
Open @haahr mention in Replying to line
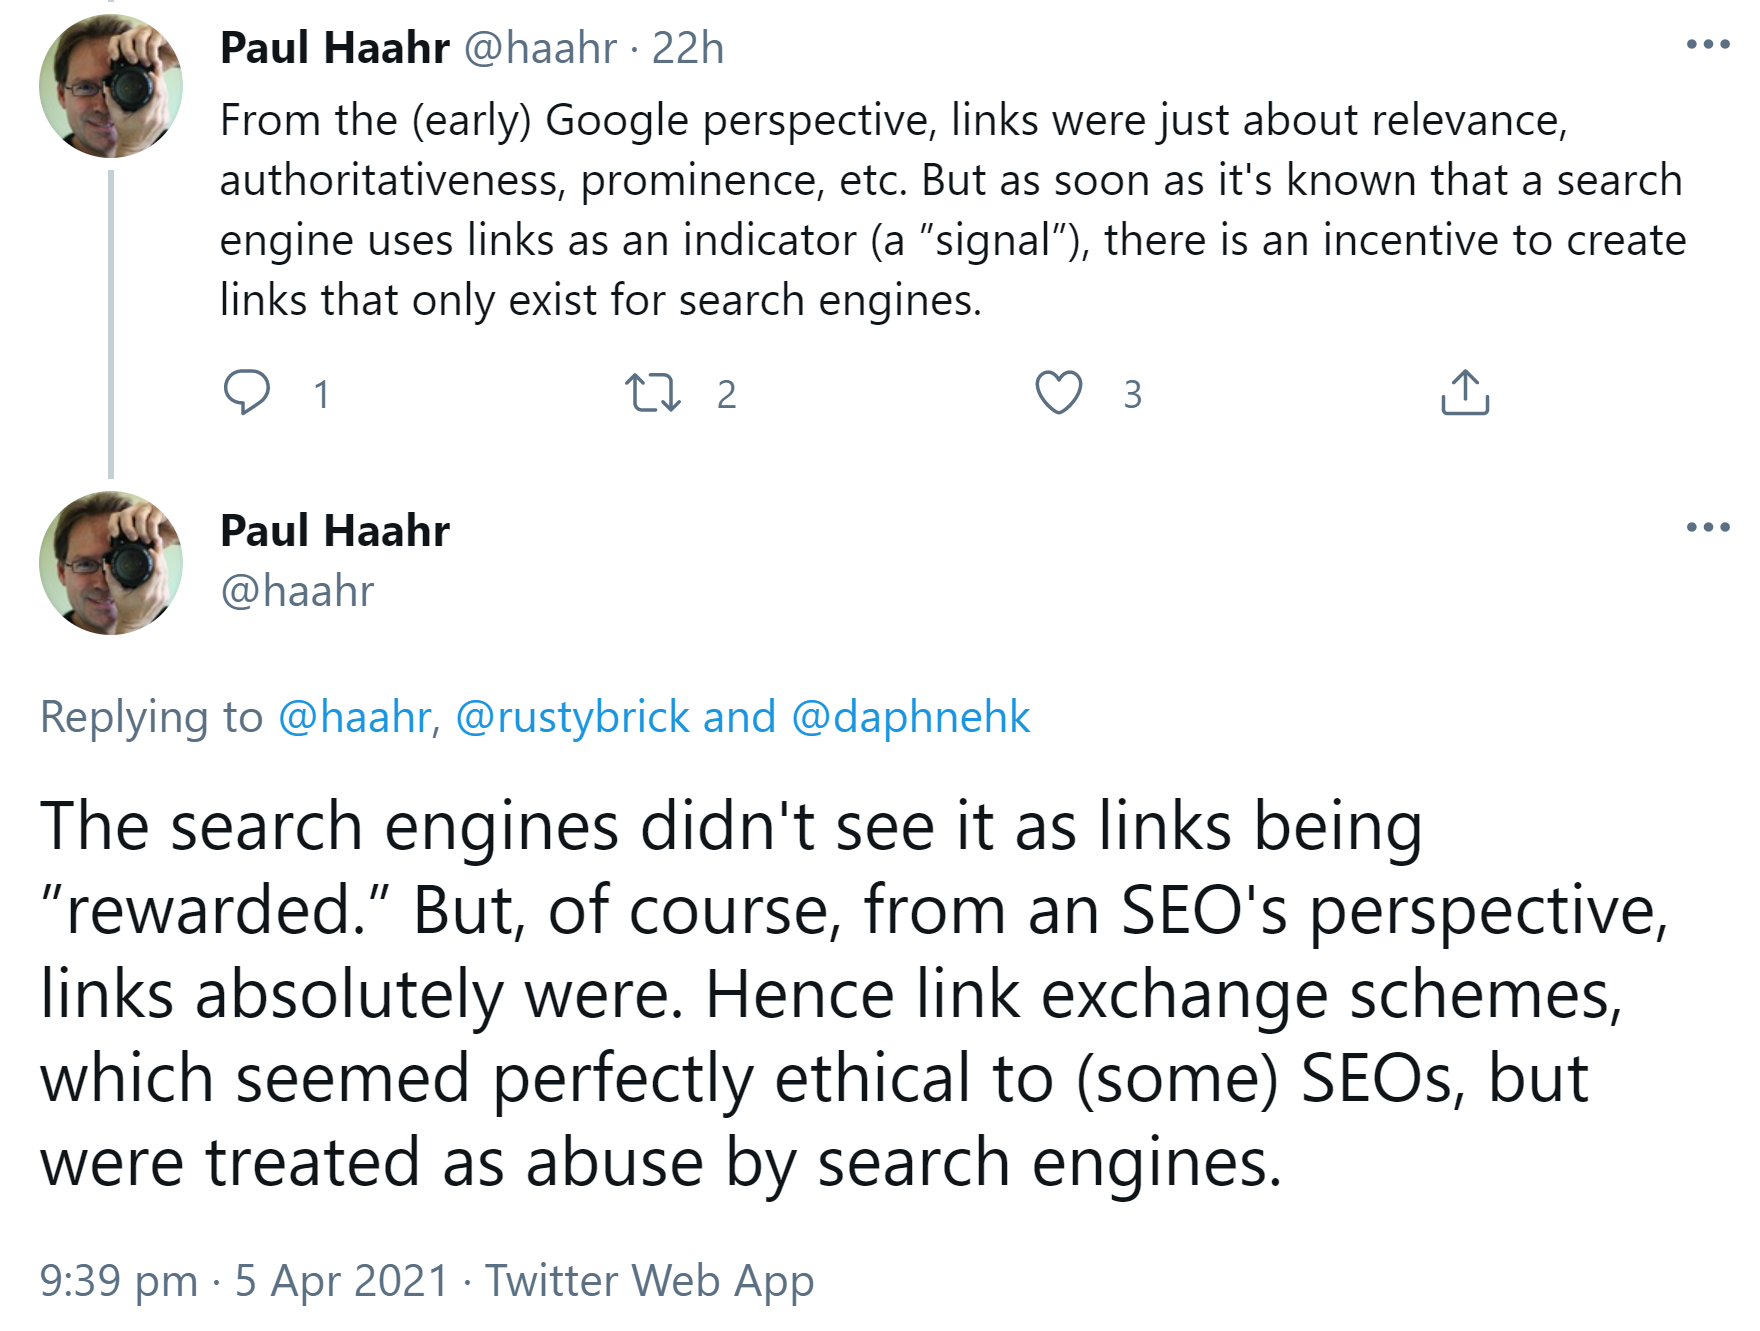pos(355,717)
